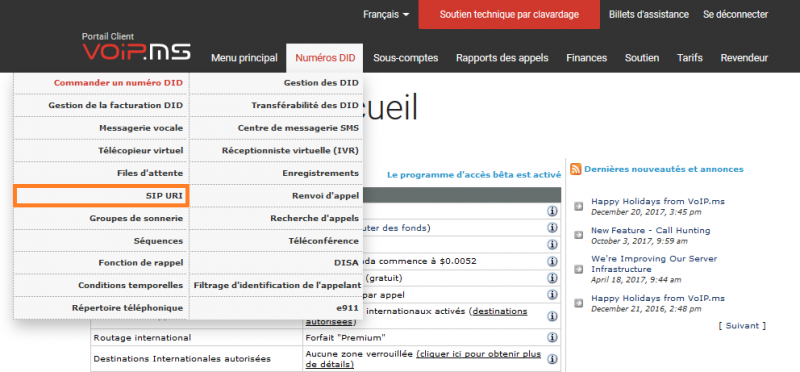800x372 pixels.
Task: Open 'Recherche d'appels'
Action: tap(276, 218)
